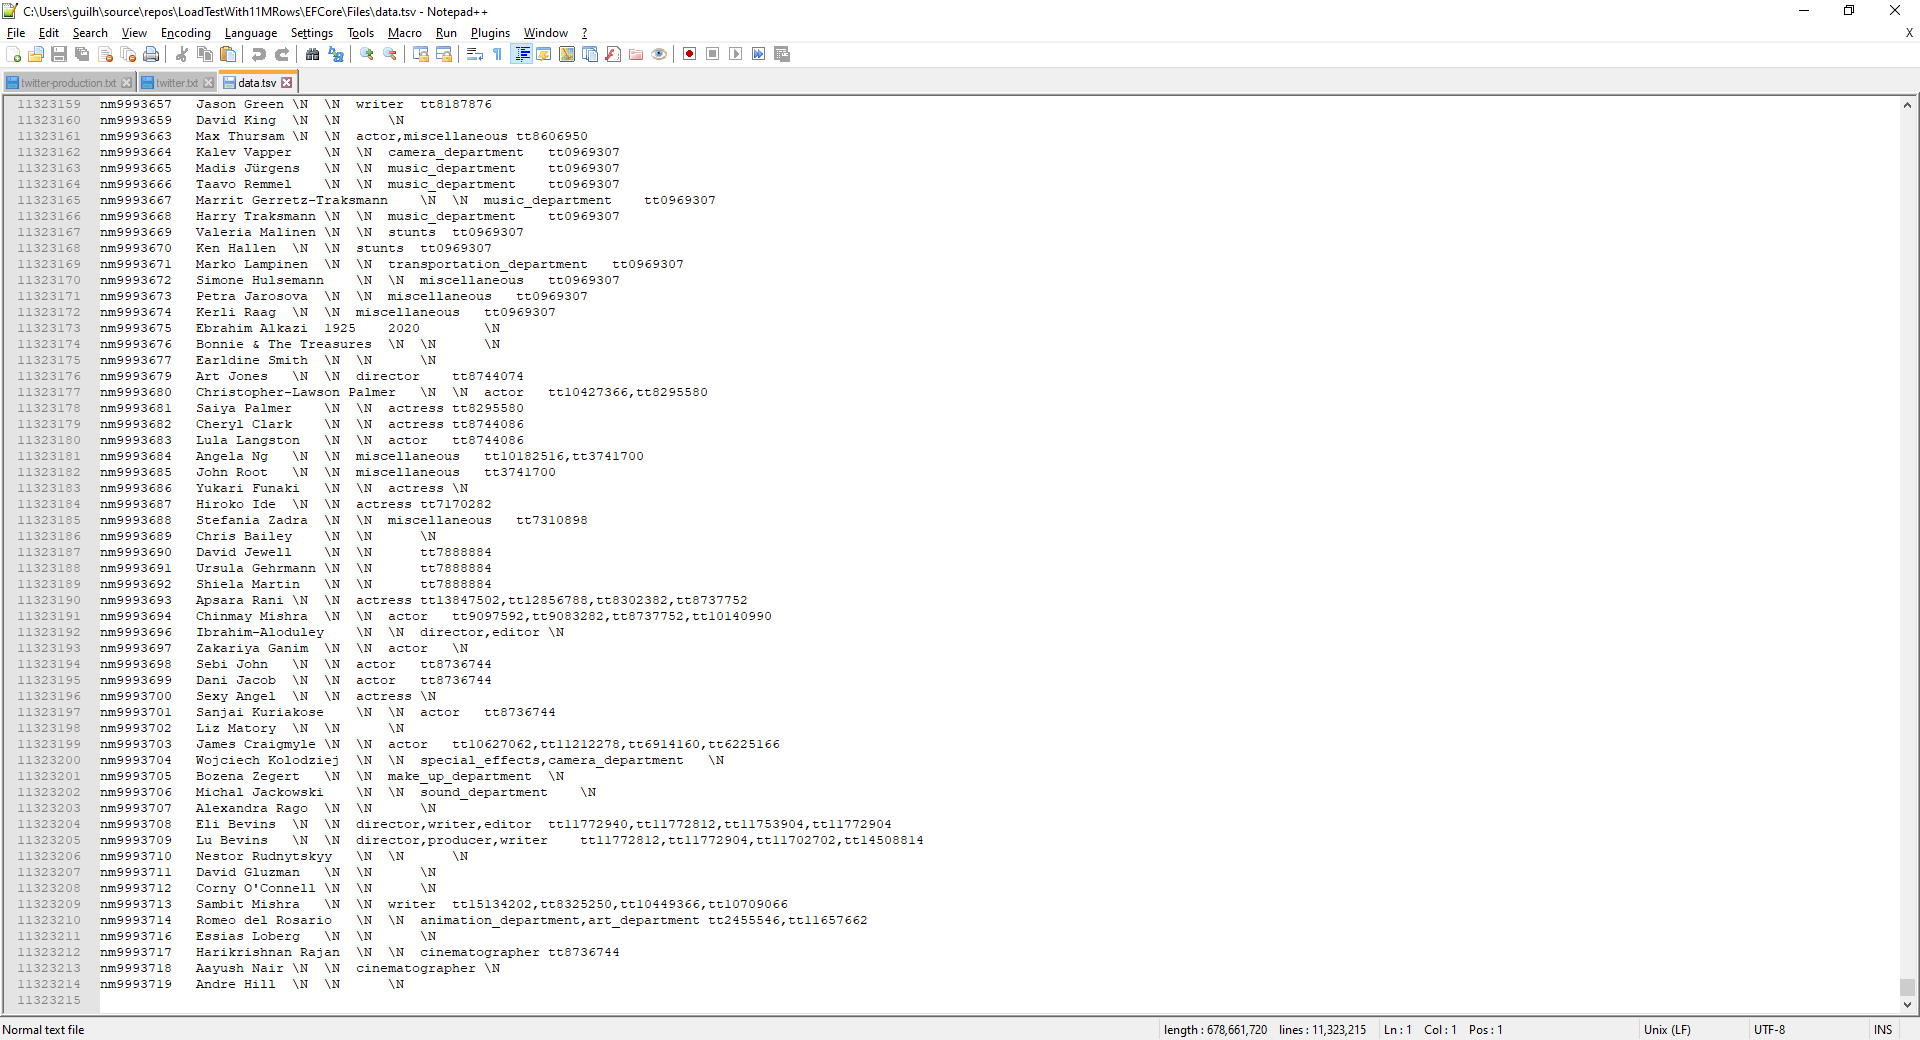Open the Macro menu

click(x=405, y=33)
